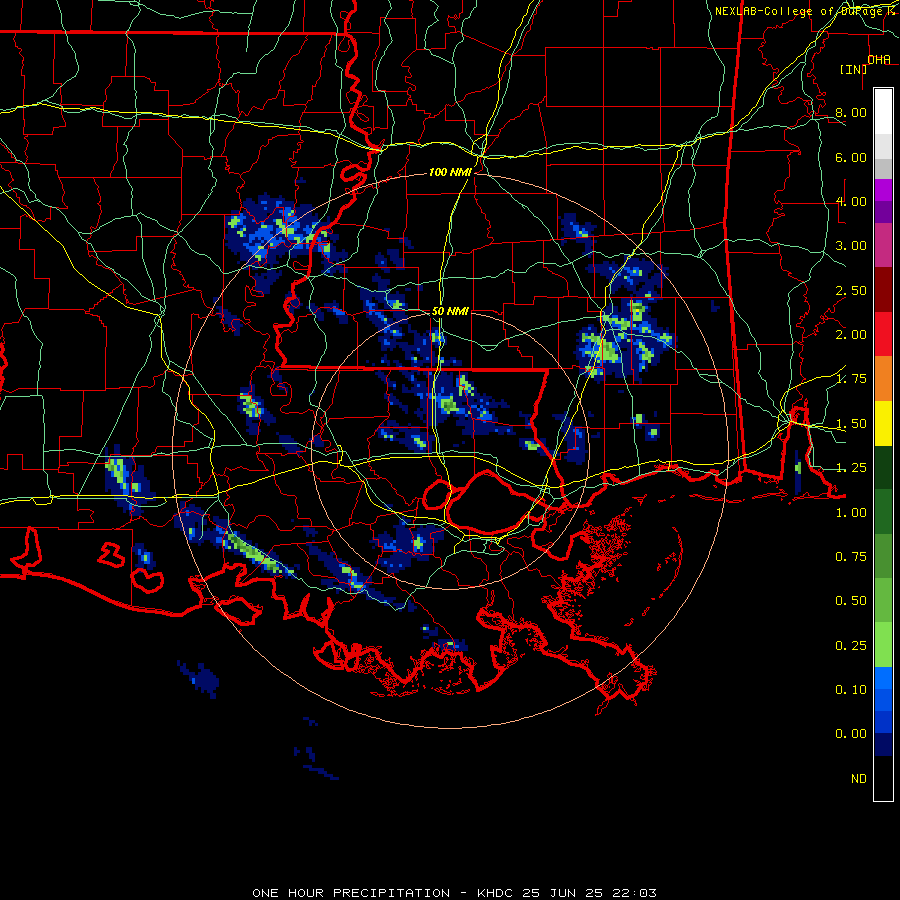
Task: Click the "3.00" legend value
Action: tap(851, 246)
